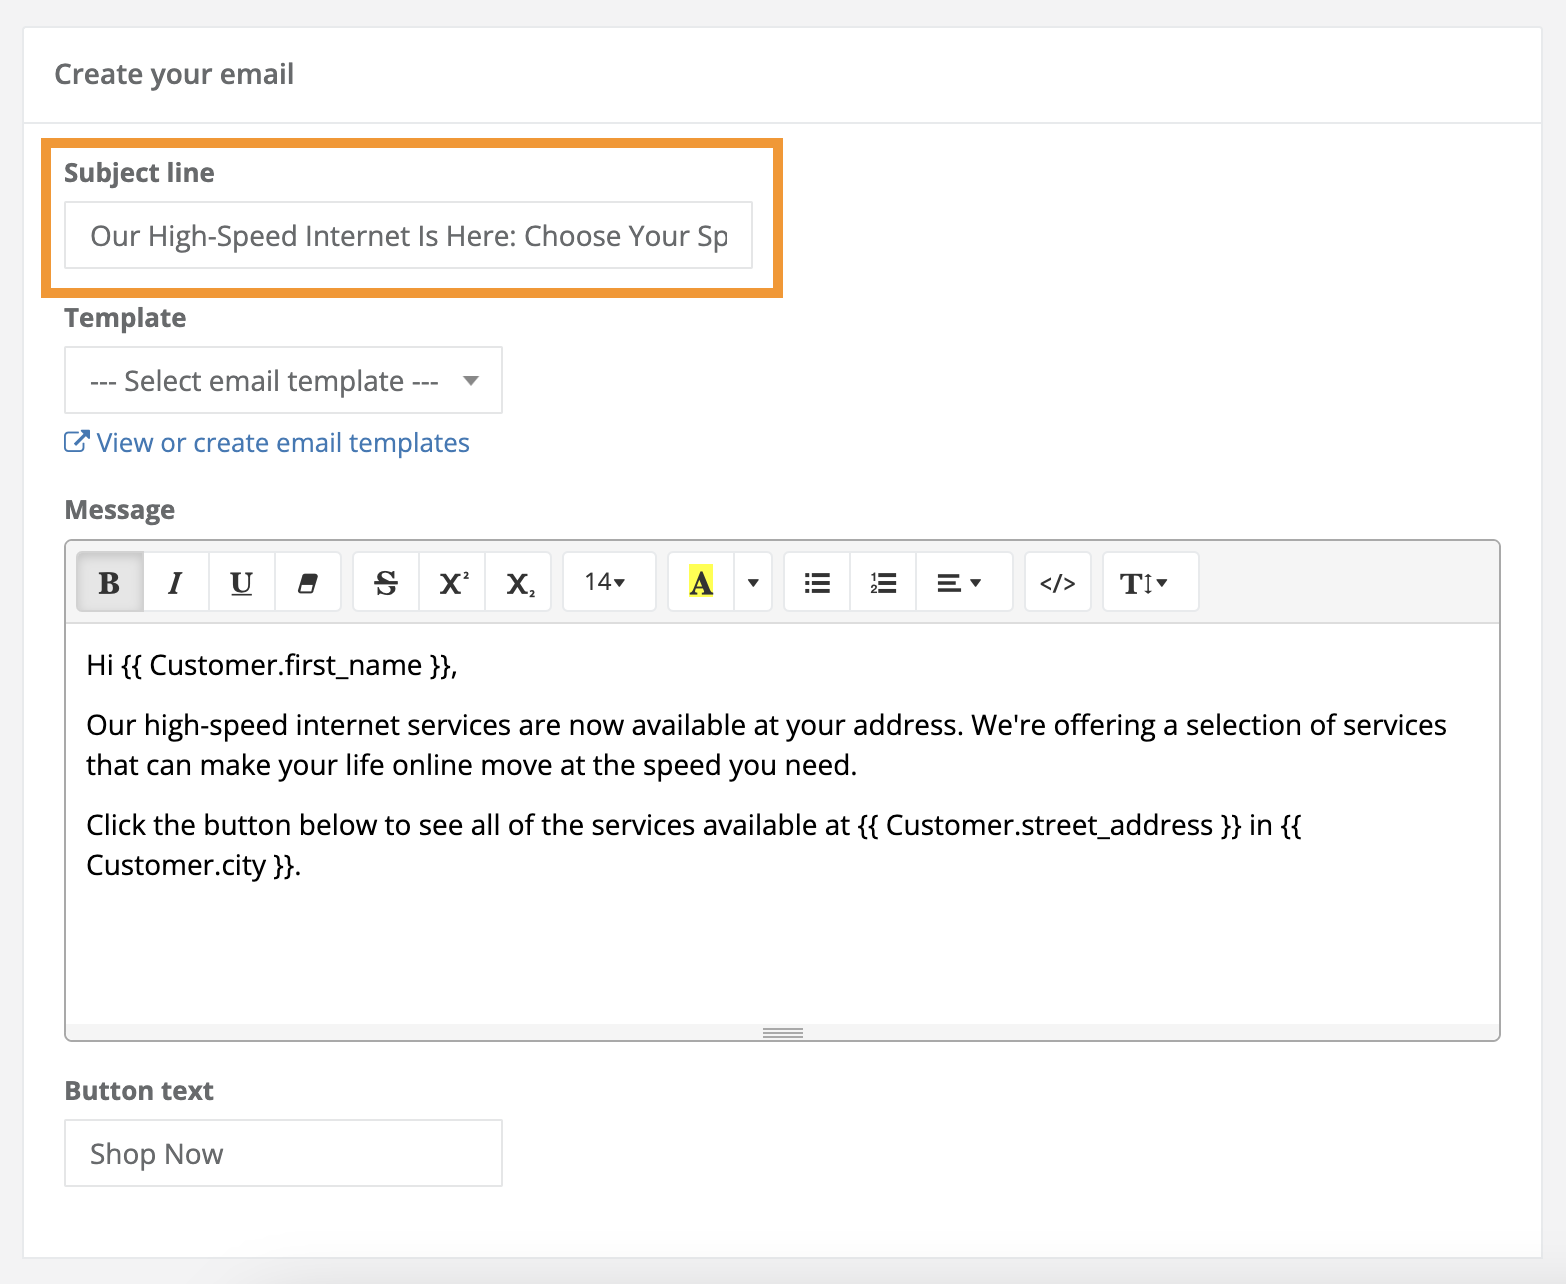
Task: Click into the Subject line field
Action: pos(408,236)
